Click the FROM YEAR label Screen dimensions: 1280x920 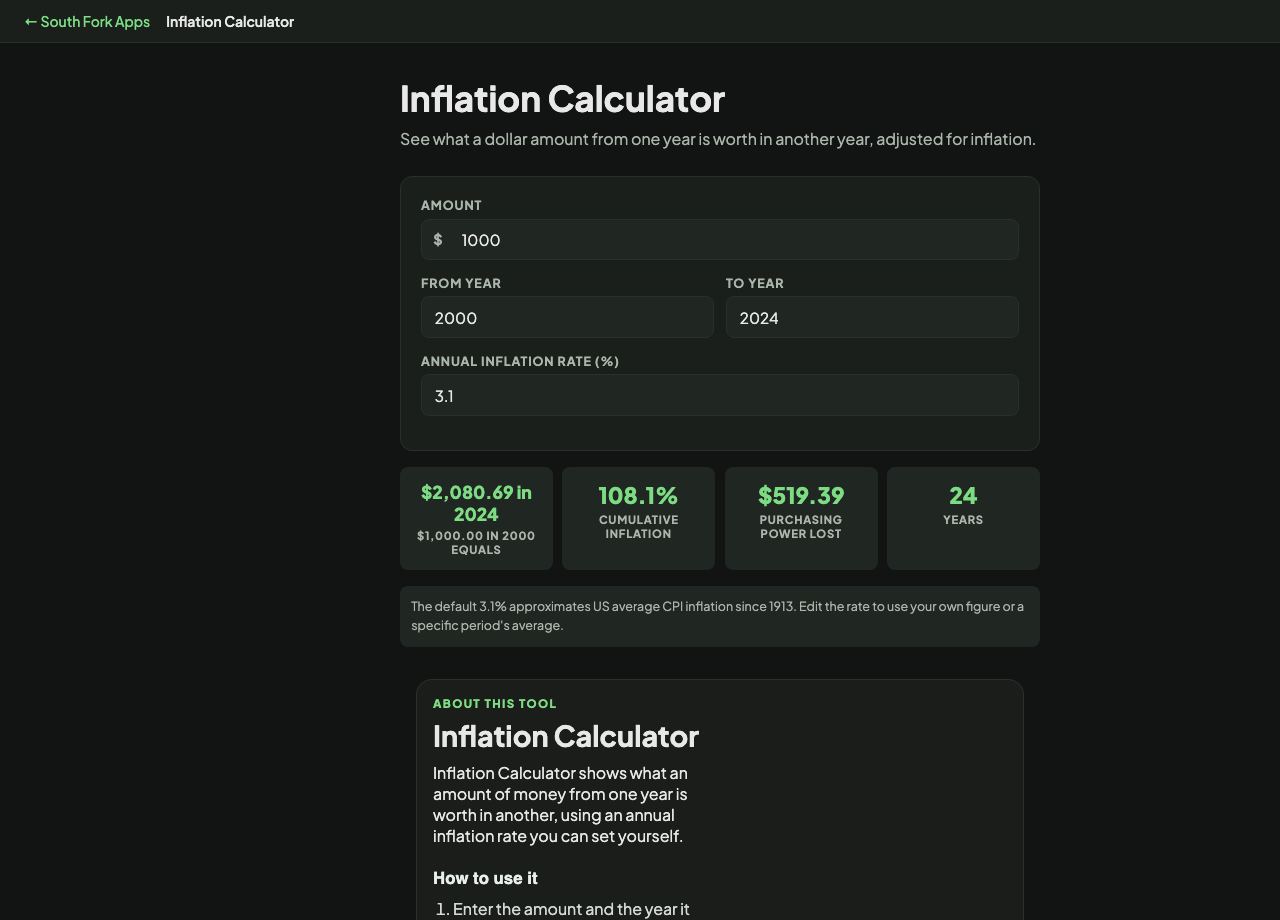[x=461, y=283]
